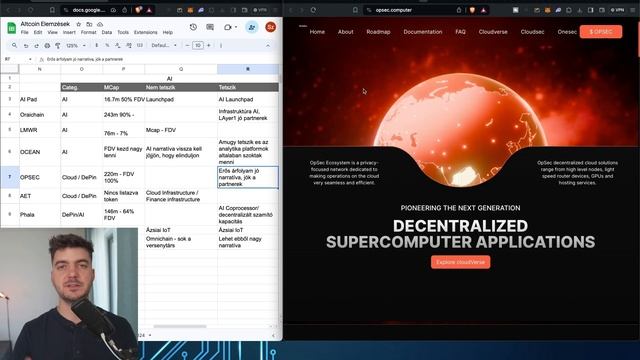Check the cloud save status icon

point(100,24)
